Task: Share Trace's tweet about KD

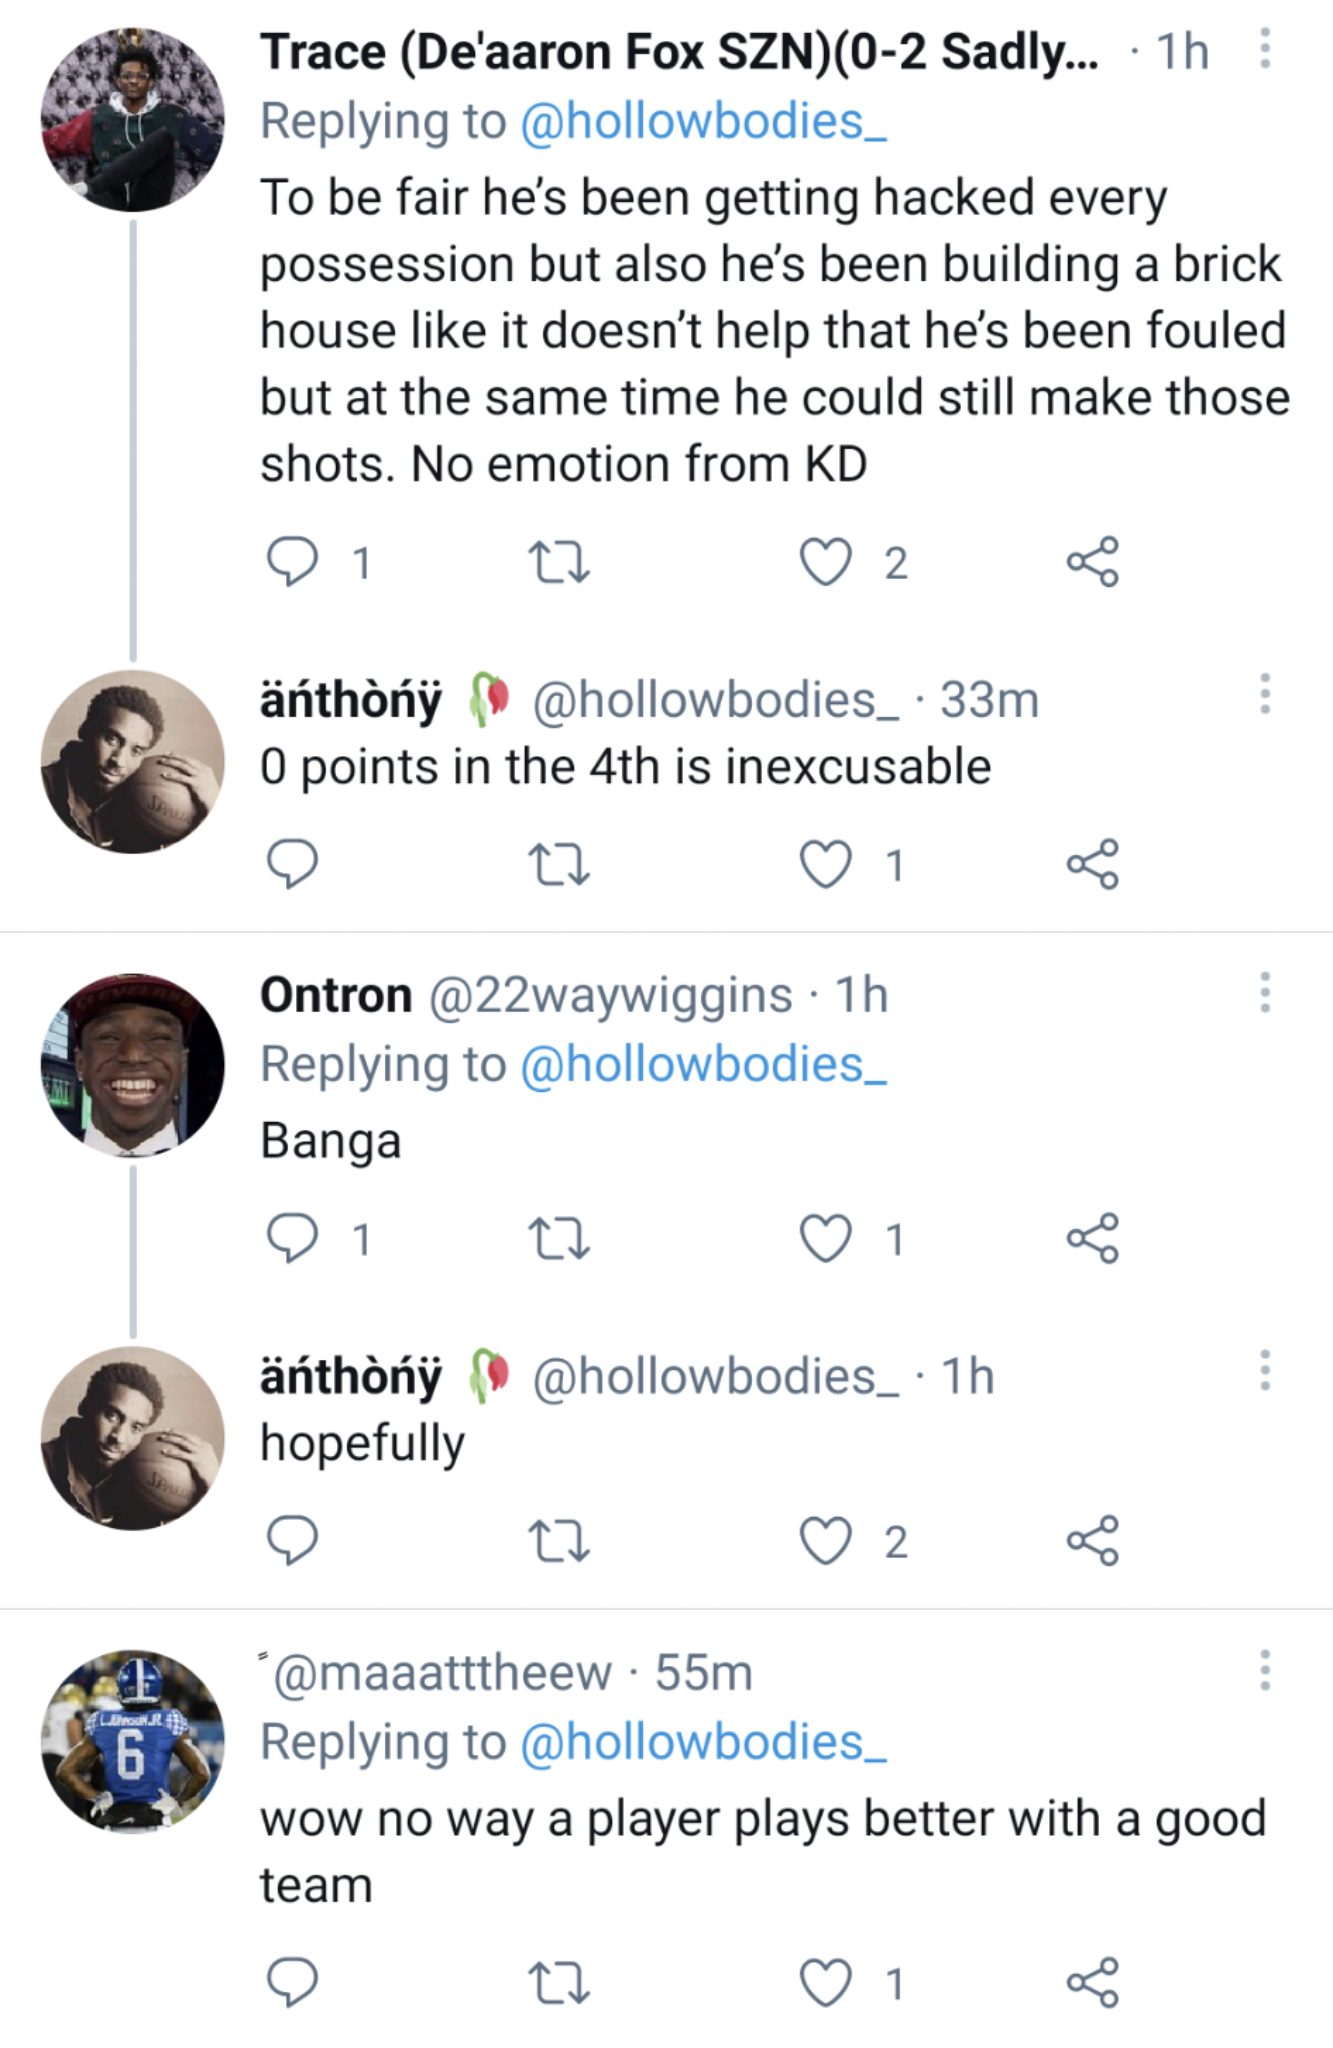Action: [1092, 561]
